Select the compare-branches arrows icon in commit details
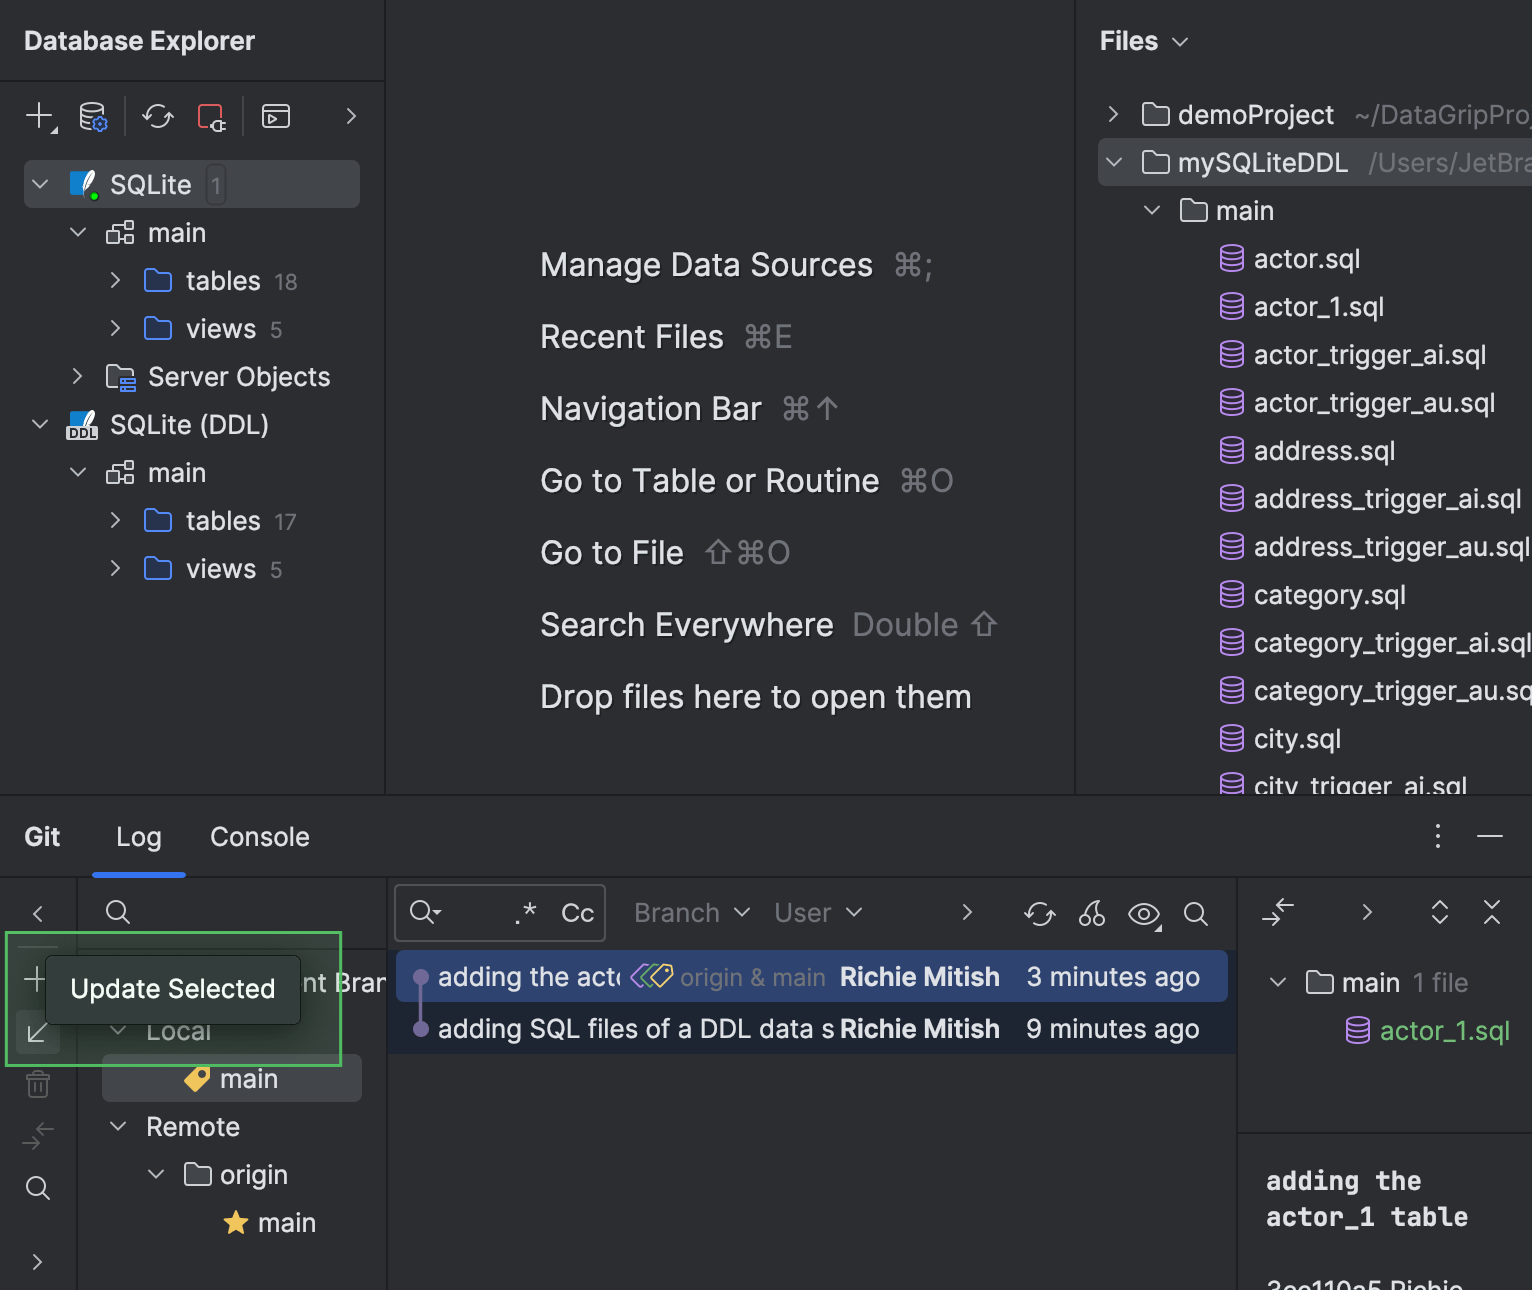The image size is (1532, 1290). (1278, 913)
